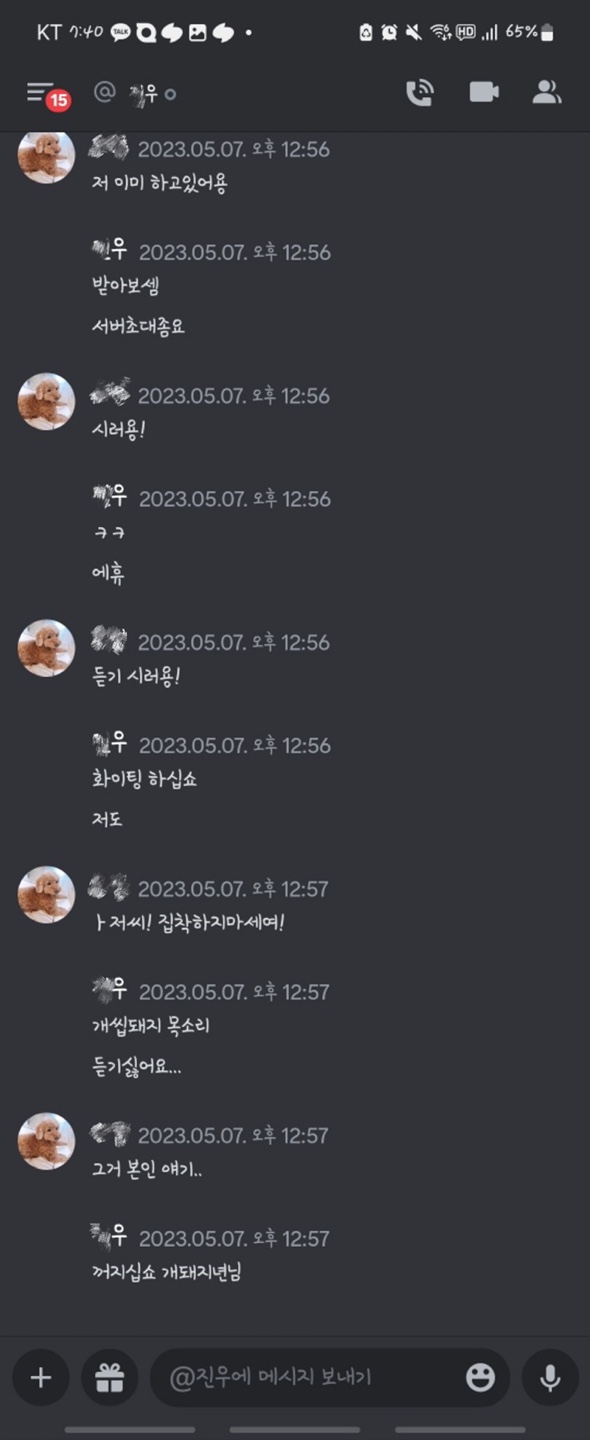Open the channel list hamburger menu
The width and height of the screenshot is (590, 1440).
(39, 92)
